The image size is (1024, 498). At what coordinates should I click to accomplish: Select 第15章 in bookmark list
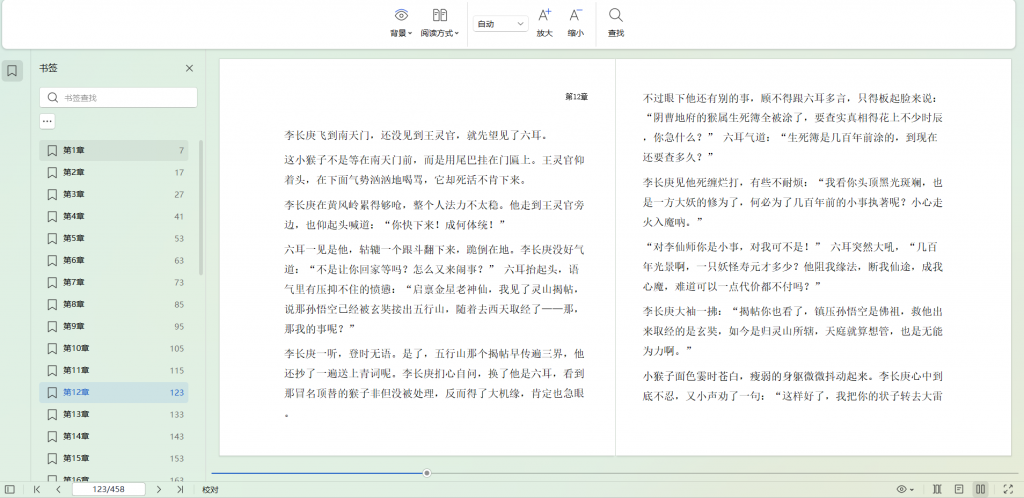click(114, 458)
